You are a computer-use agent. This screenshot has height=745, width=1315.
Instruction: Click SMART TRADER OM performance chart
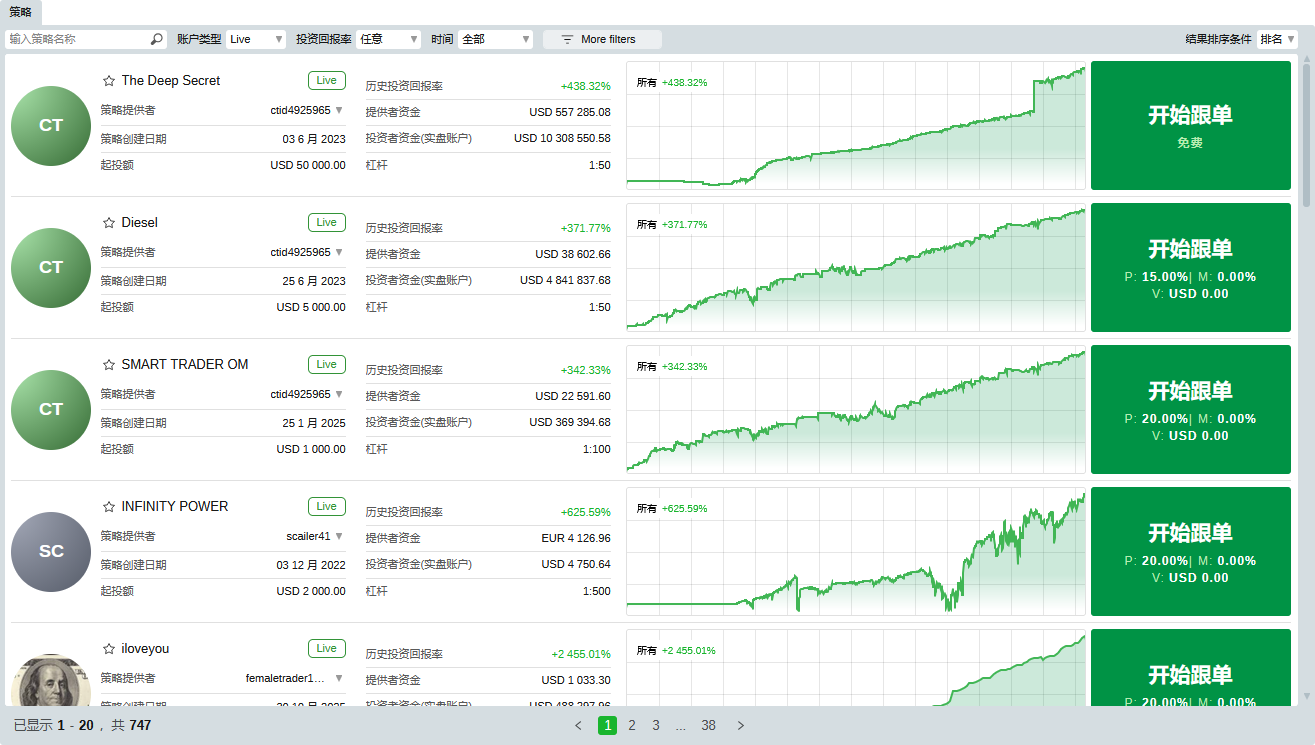[856, 410]
